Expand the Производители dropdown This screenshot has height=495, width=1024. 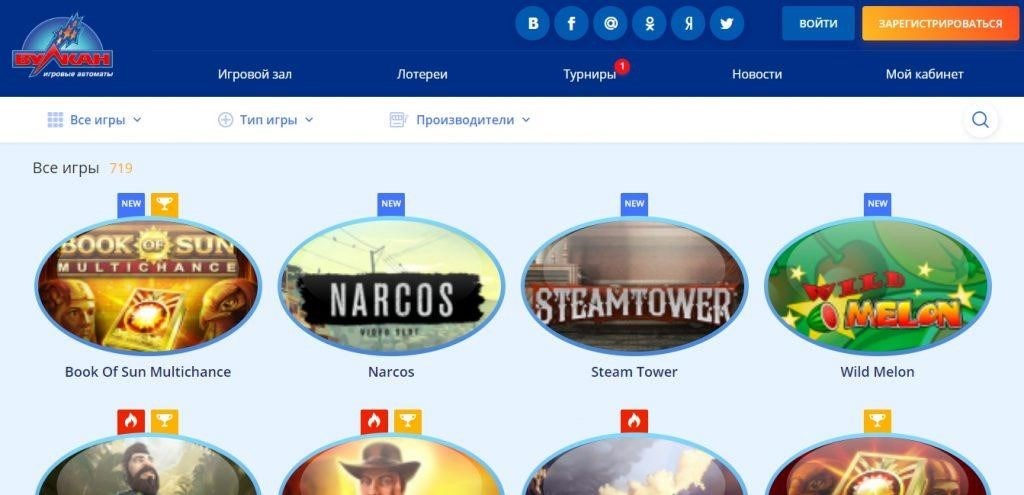coord(460,120)
